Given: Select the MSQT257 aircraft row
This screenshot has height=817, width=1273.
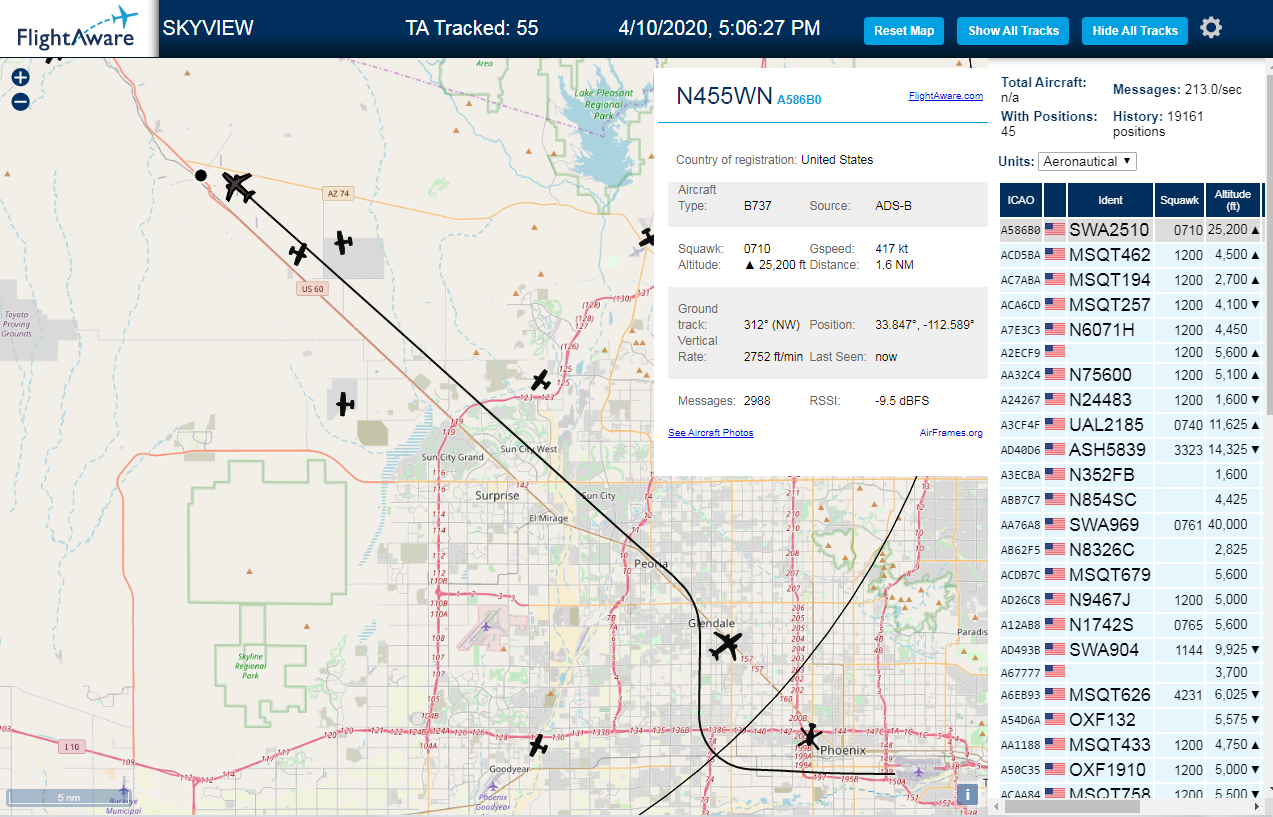Looking at the screenshot, I should [x=1130, y=305].
